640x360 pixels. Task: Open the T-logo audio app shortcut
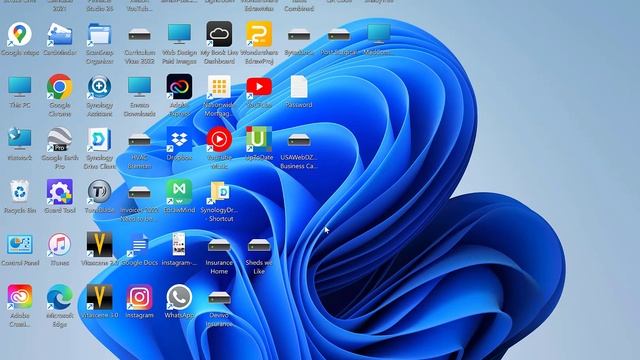(100, 191)
